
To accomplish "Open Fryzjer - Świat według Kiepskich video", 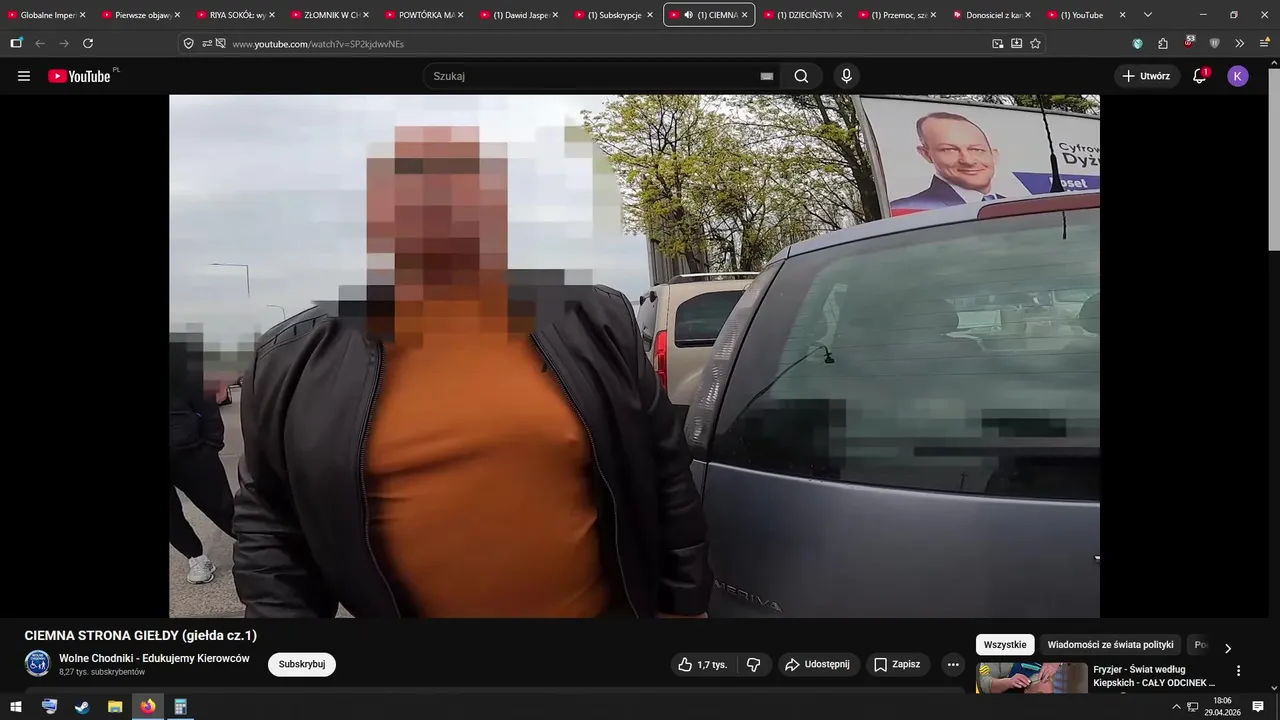I will (x=1154, y=676).
